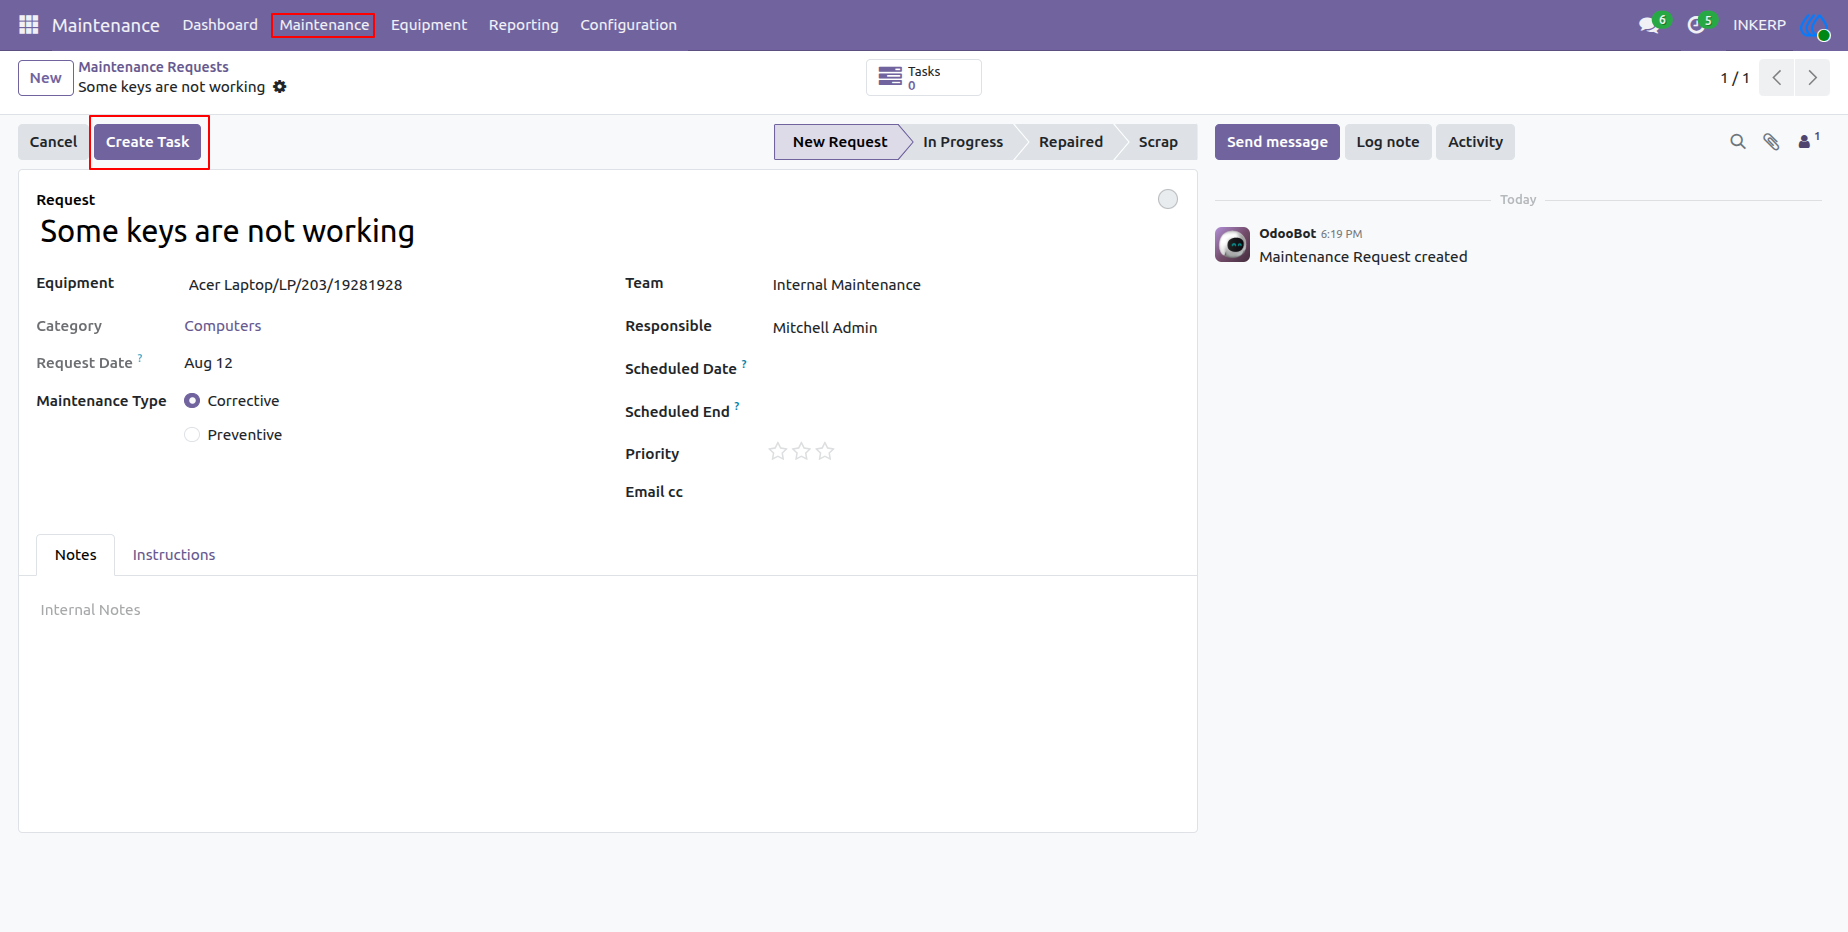Screen dimensions: 1848x932
Task: Open Configuration menu in navbar
Action: coord(629,25)
